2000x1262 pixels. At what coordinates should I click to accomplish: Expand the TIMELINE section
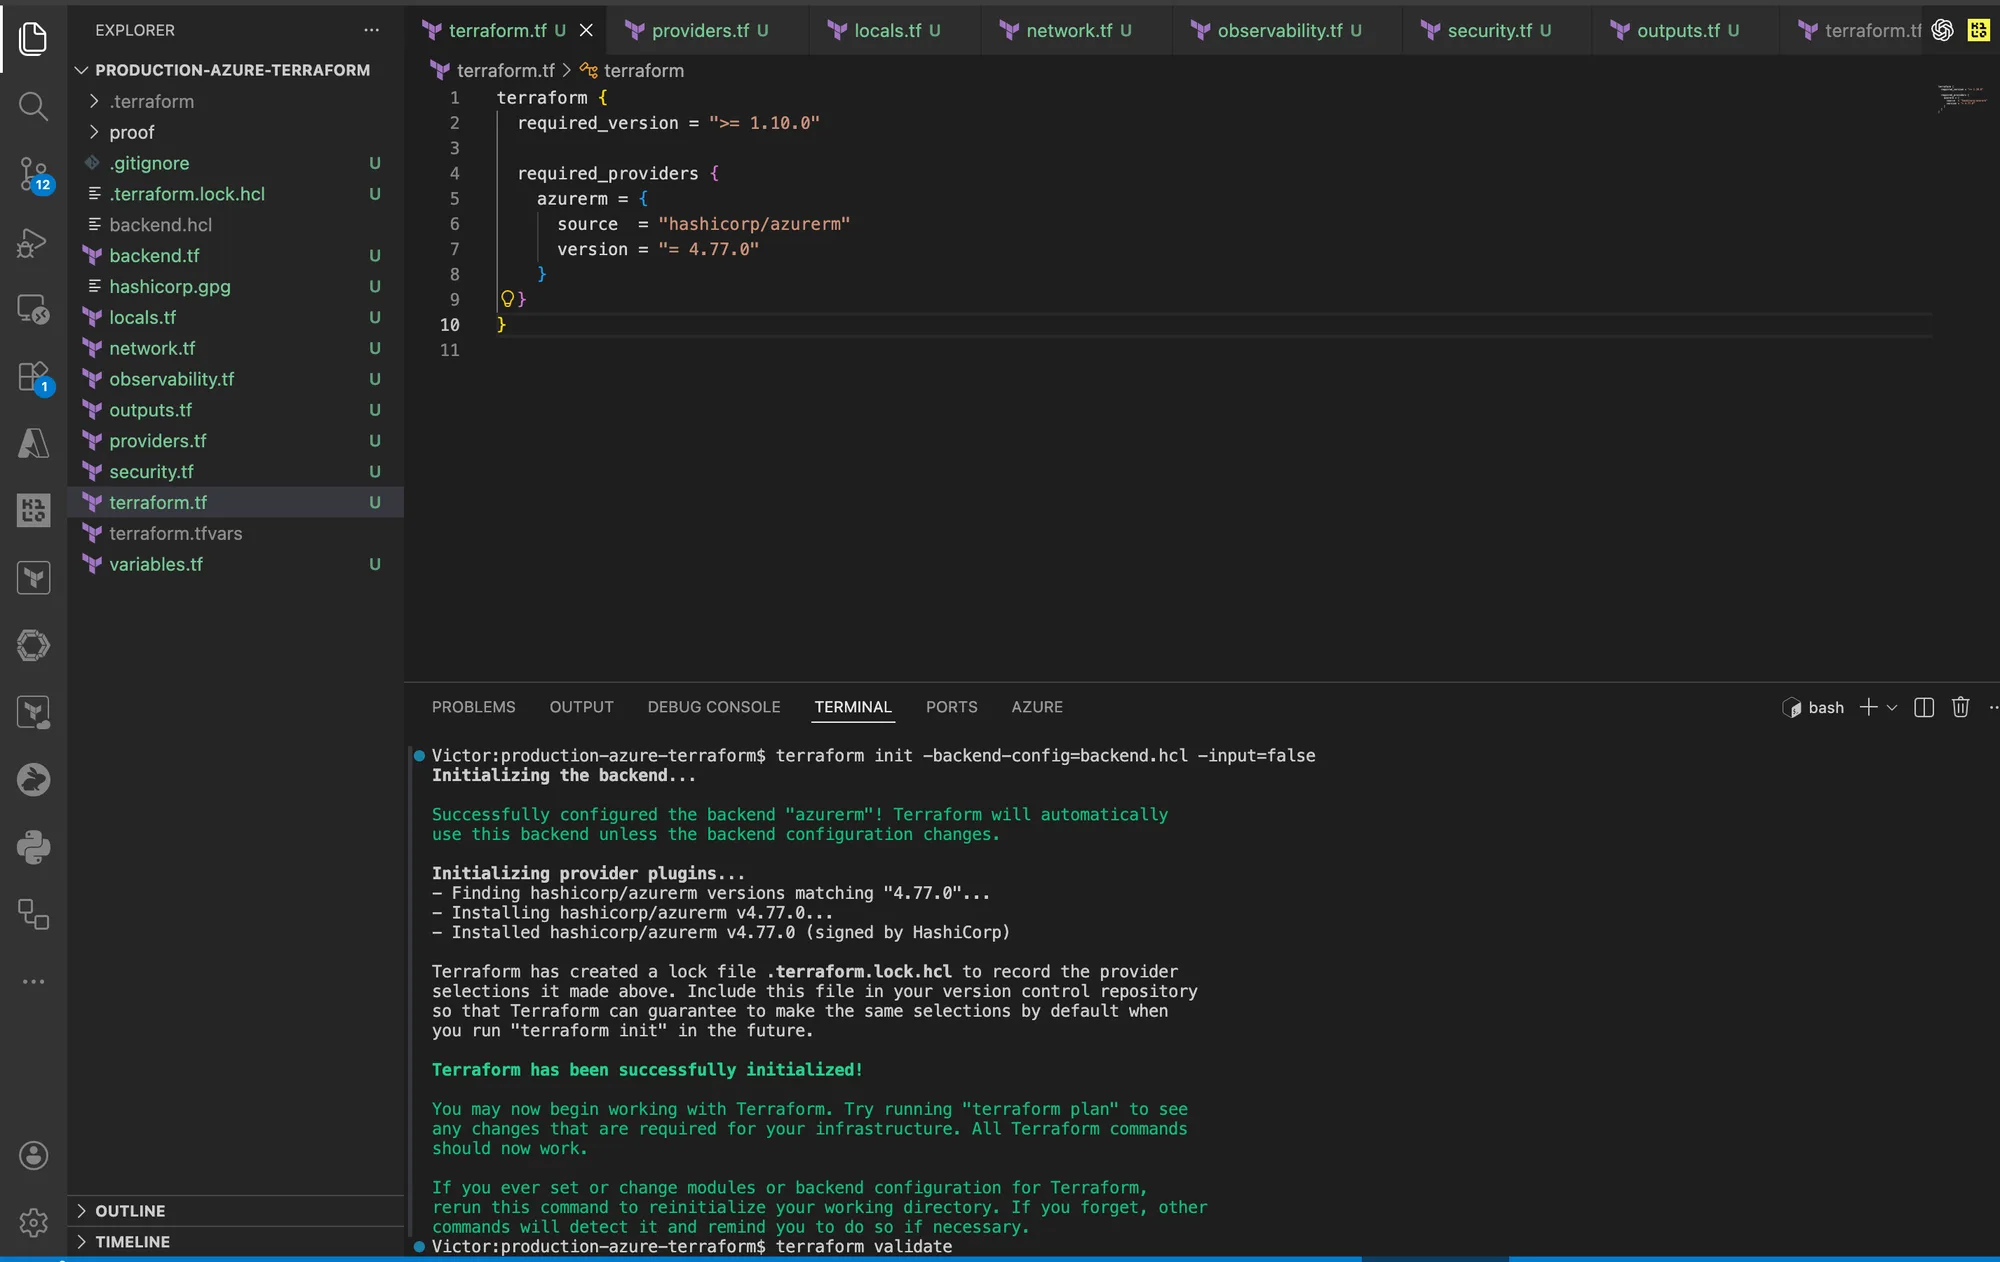click(x=236, y=1242)
